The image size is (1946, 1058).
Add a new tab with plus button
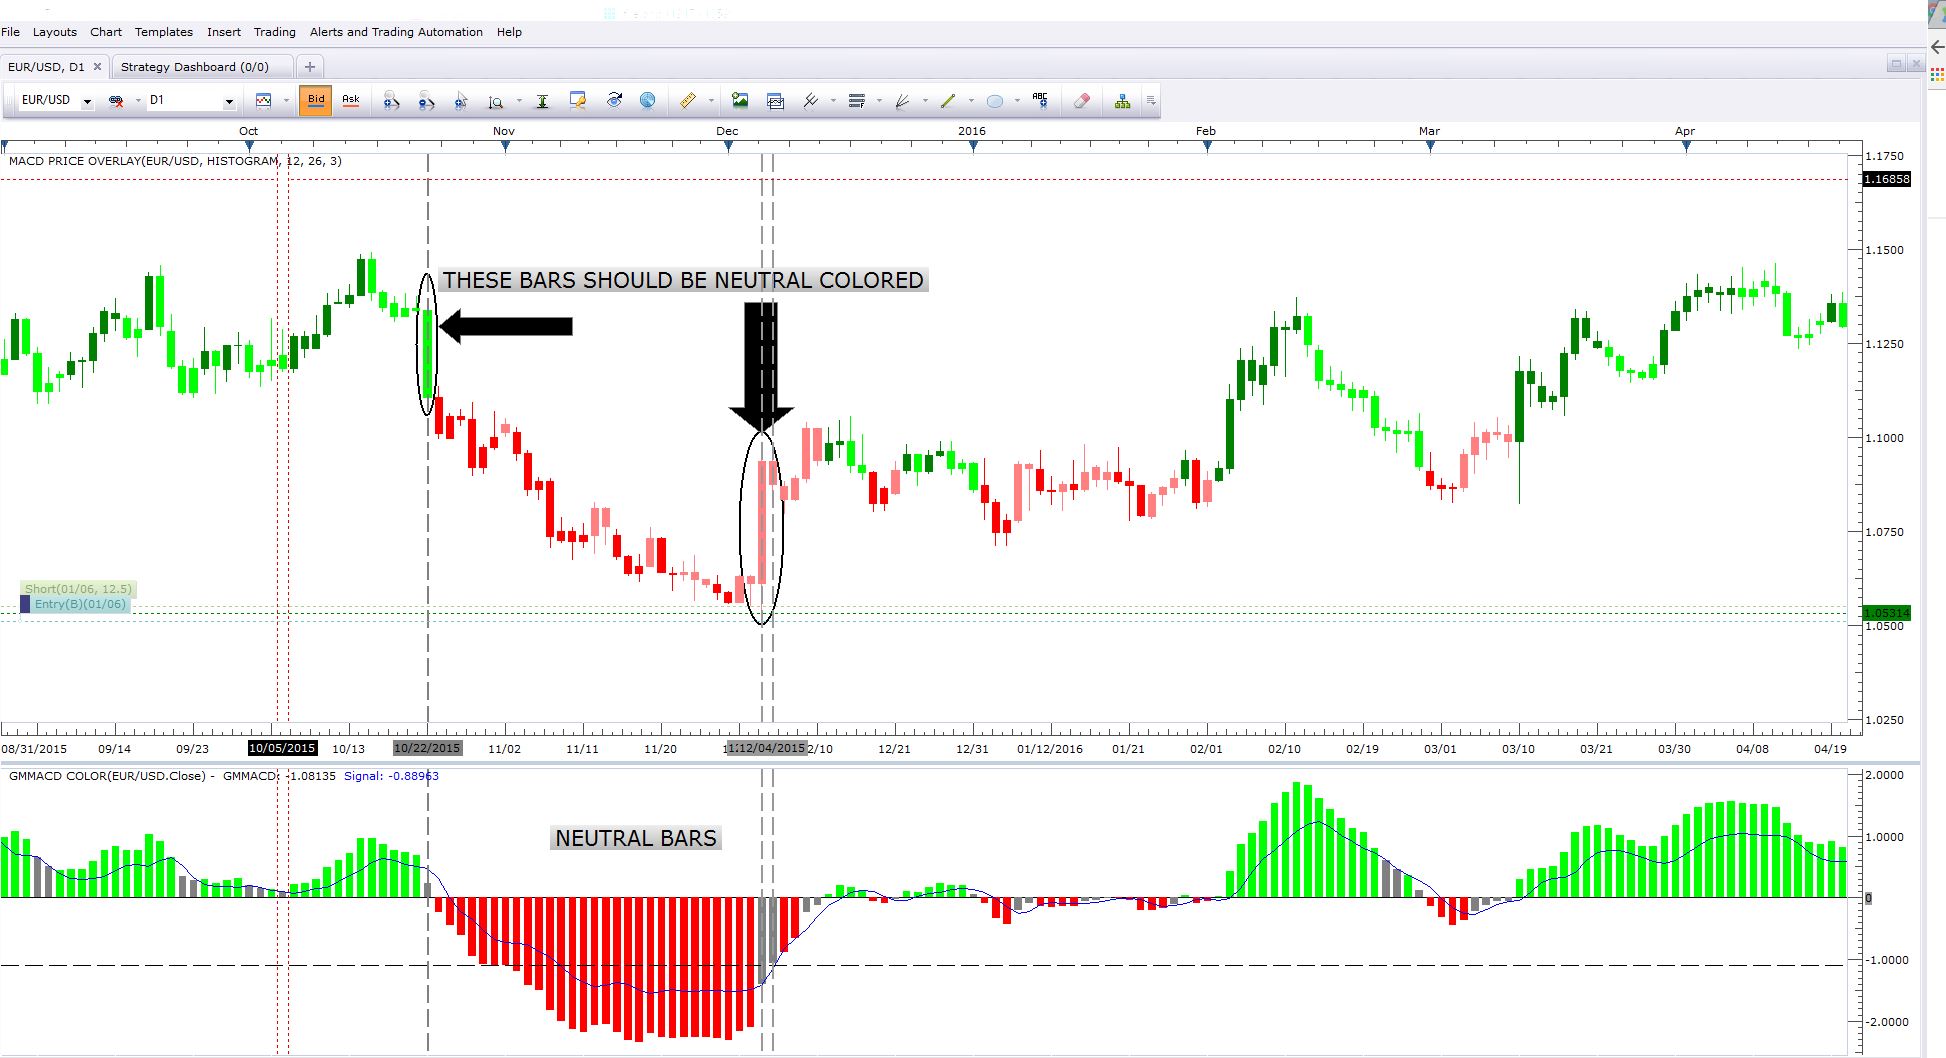point(310,67)
